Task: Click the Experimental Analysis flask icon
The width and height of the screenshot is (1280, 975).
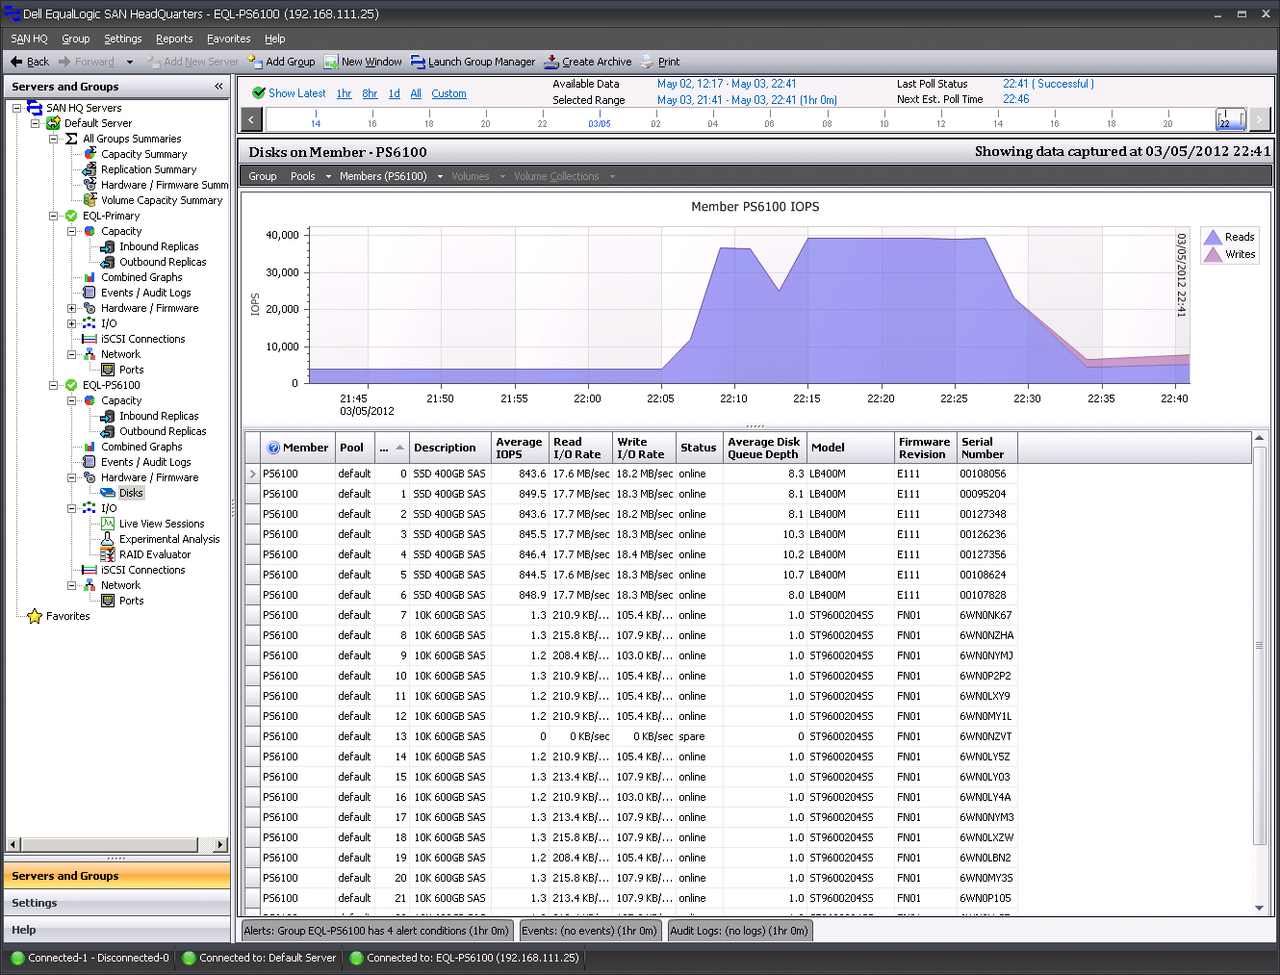Action: [x=108, y=539]
